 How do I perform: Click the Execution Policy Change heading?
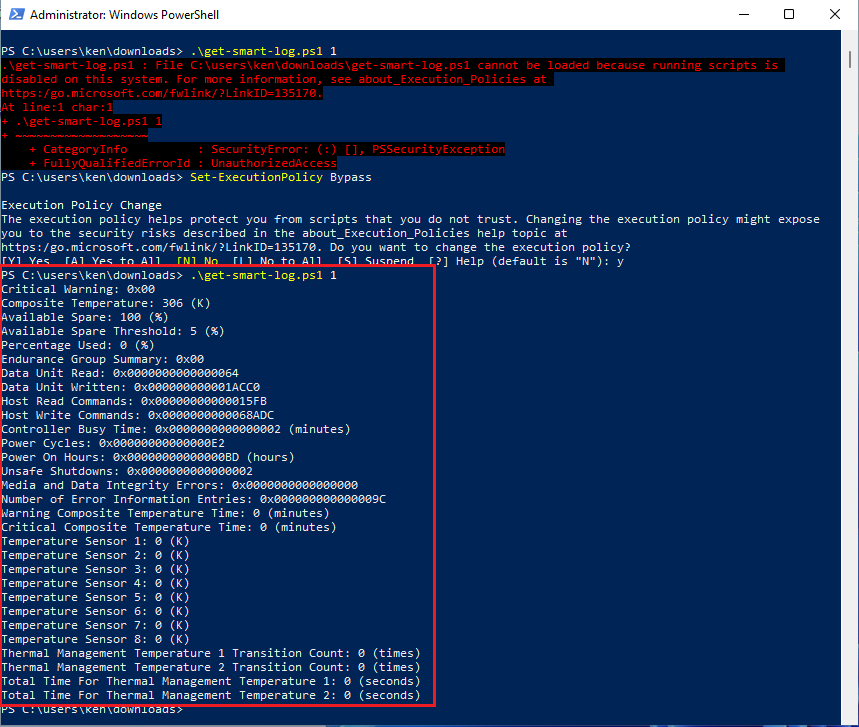click(x=80, y=204)
